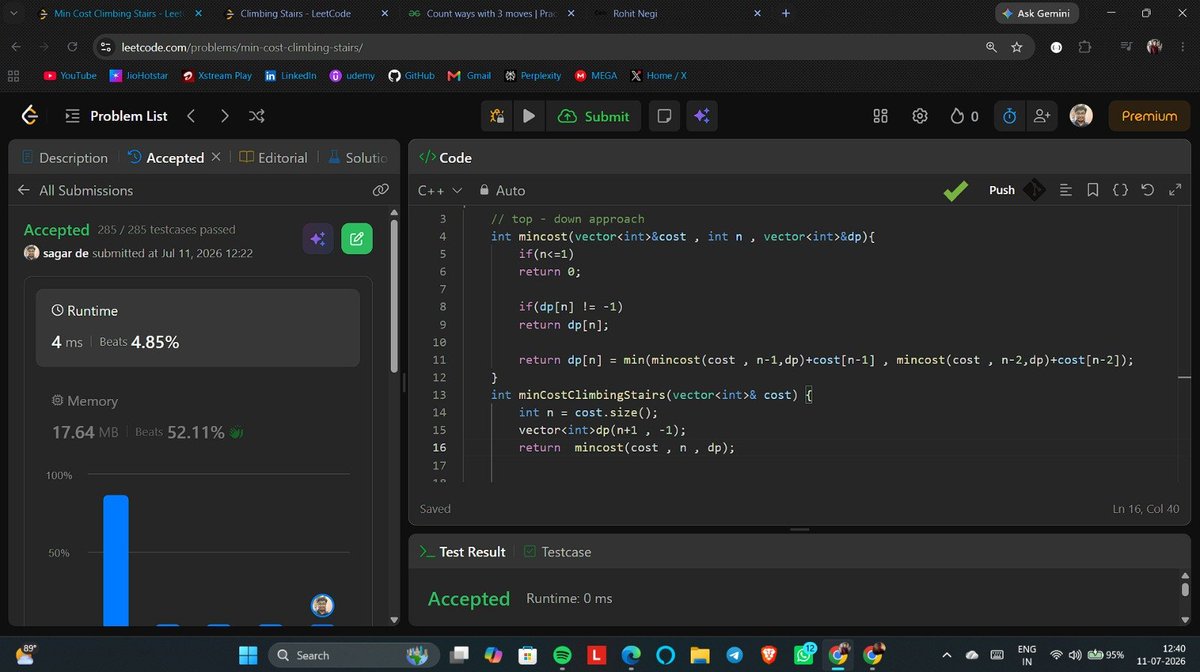Open the Solutions tab
The image size is (1200, 672).
click(357, 157)
